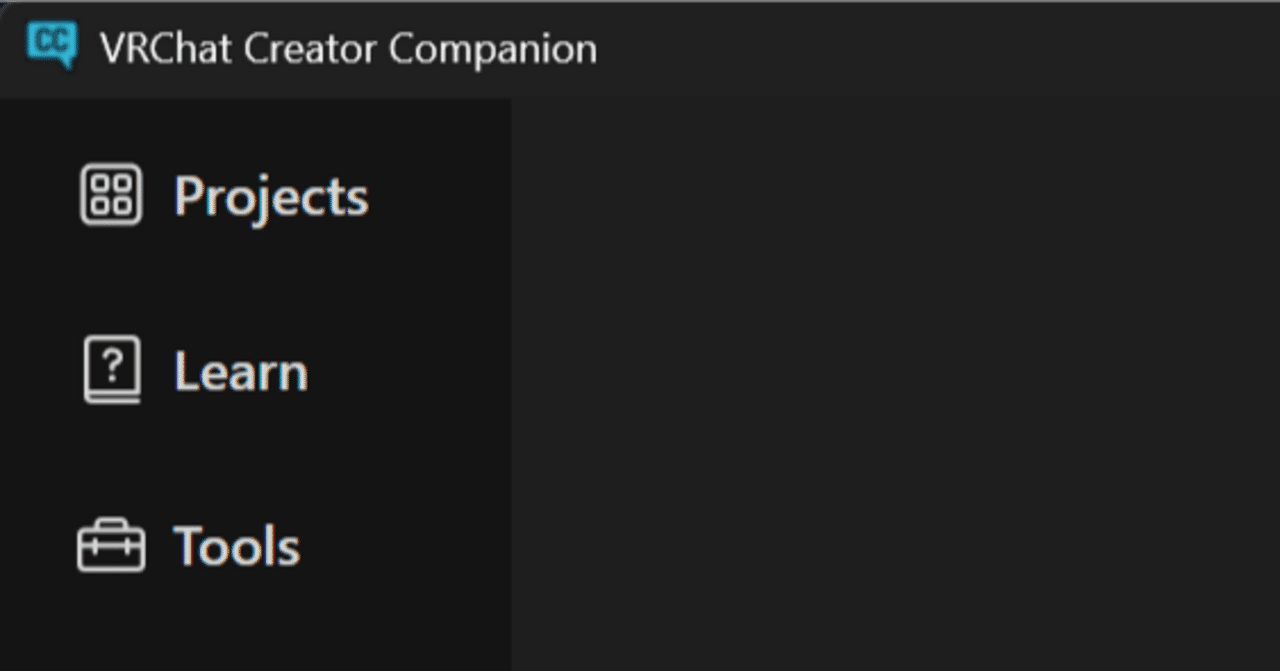Click the speech bubble tail of CC logo
Image resolution: width=1280 pixels, height=671 pixels.
click(x=66, y=64)
